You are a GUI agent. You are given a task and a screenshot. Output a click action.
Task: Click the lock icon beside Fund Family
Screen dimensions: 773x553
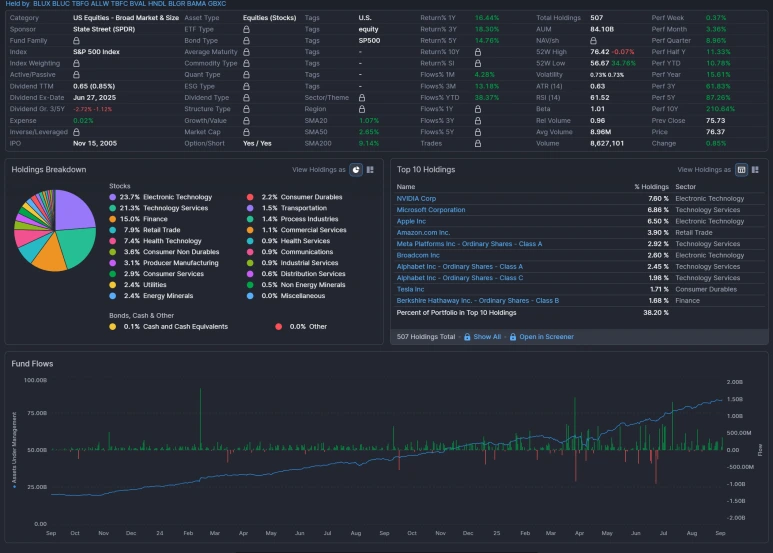tap(76, 40)
